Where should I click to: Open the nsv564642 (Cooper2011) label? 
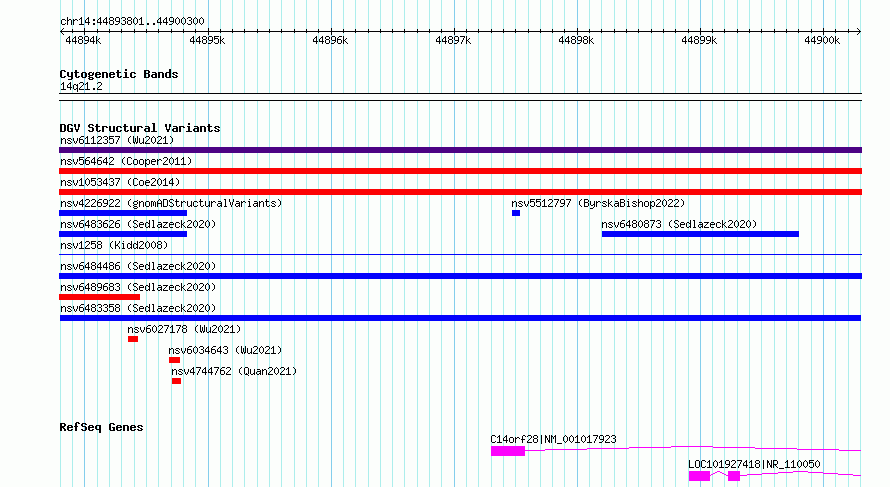pos(126,161)
